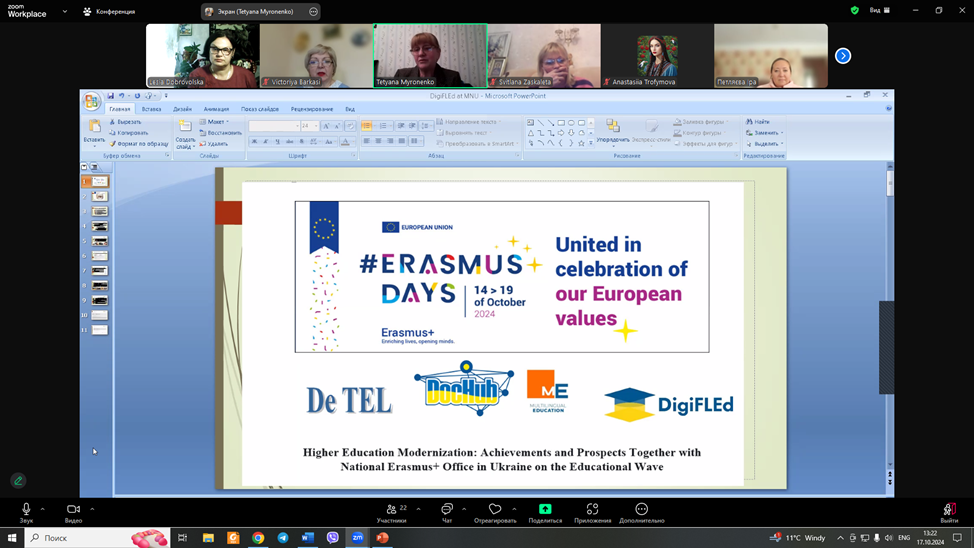Open the Конференция tab

[109, 11]
